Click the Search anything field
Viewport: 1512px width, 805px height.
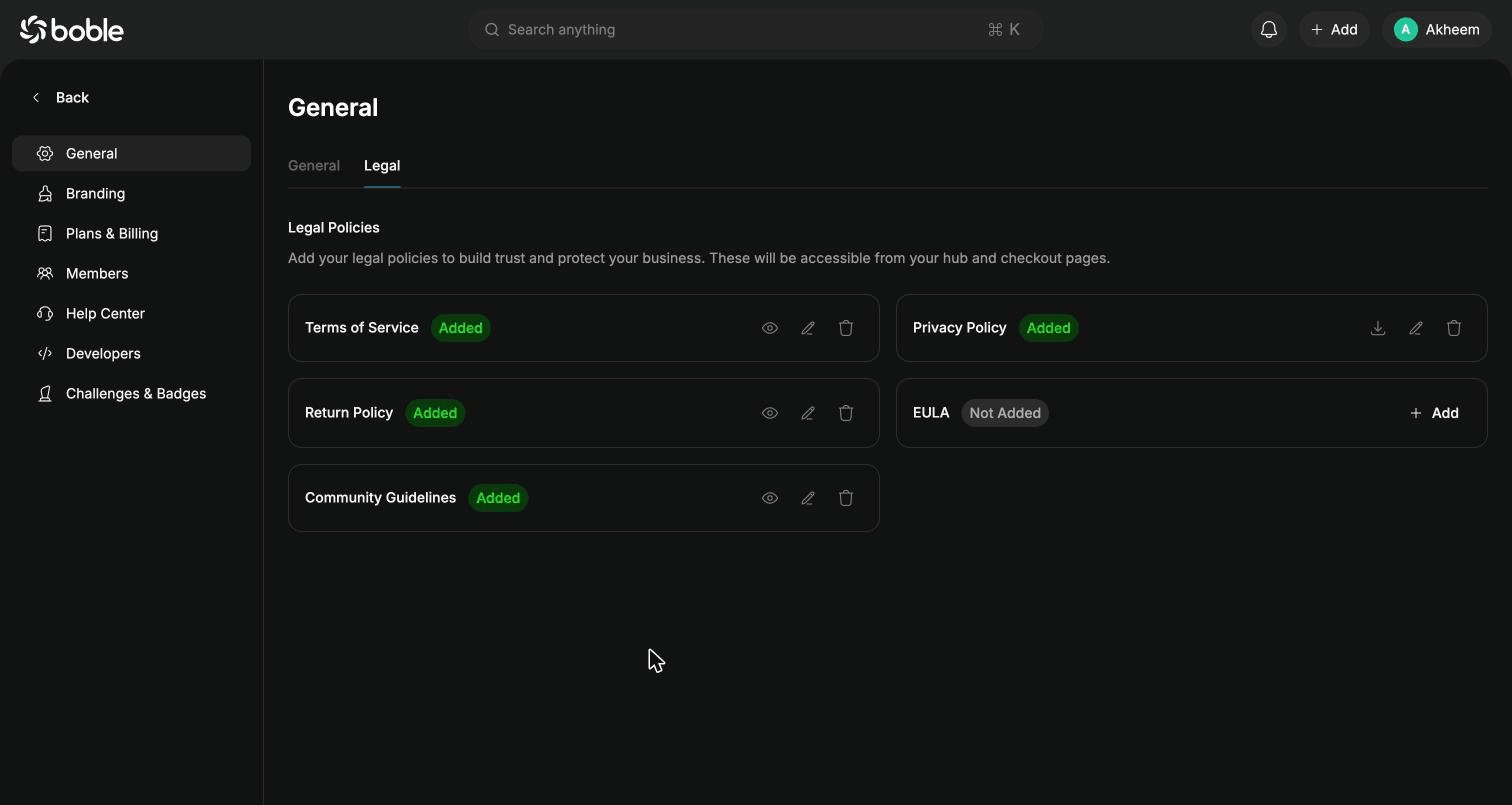[x=756, y=30]
